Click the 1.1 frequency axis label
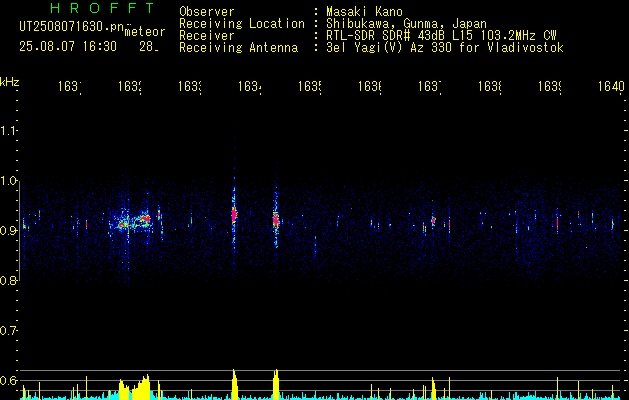 (x=8, y=130)
